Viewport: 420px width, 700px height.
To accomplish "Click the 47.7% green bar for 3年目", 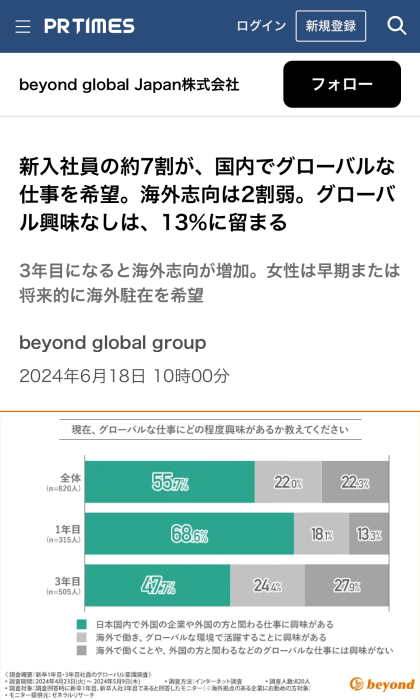I will pos(158,585).
